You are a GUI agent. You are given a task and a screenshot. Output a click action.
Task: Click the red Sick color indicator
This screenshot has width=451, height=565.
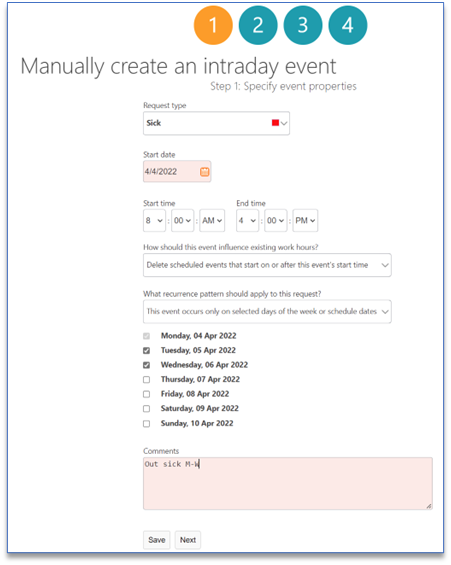pos(275,123)
